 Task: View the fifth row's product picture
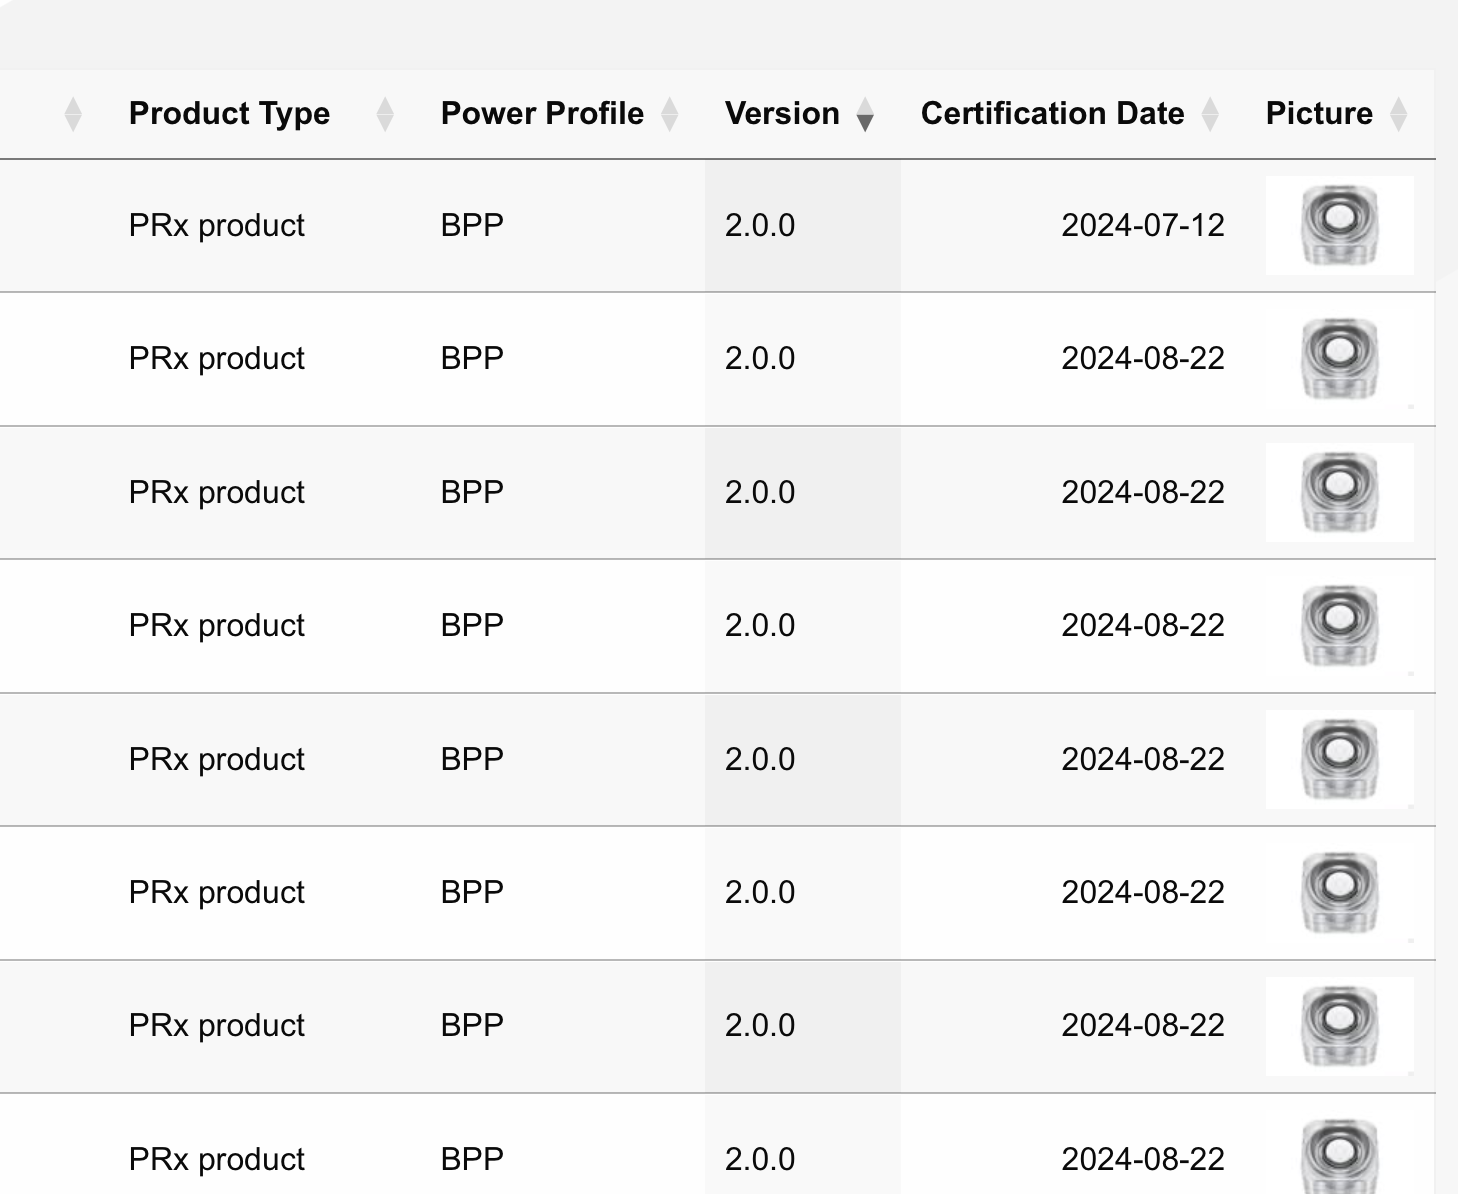click(x=1339, y=759)
